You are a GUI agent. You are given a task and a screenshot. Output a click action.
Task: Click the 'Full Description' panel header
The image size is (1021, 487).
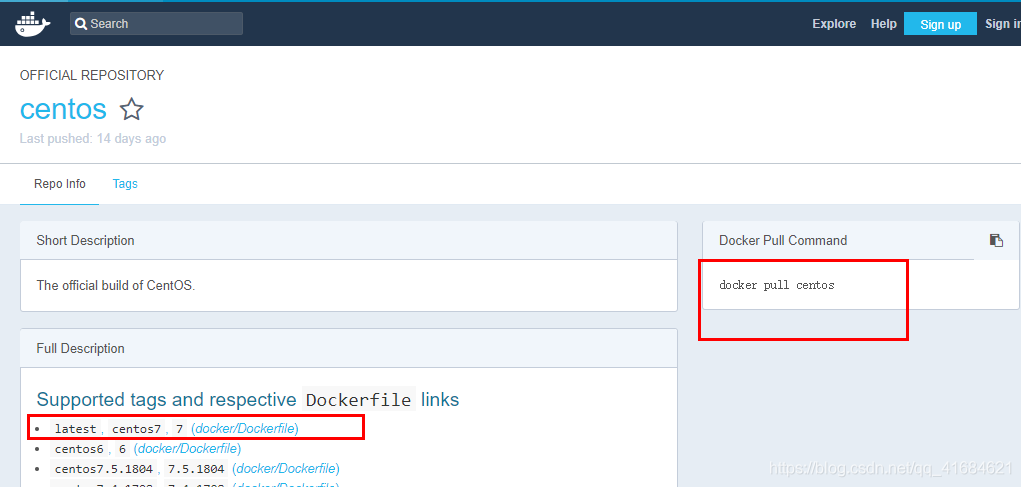click(349, 348)
